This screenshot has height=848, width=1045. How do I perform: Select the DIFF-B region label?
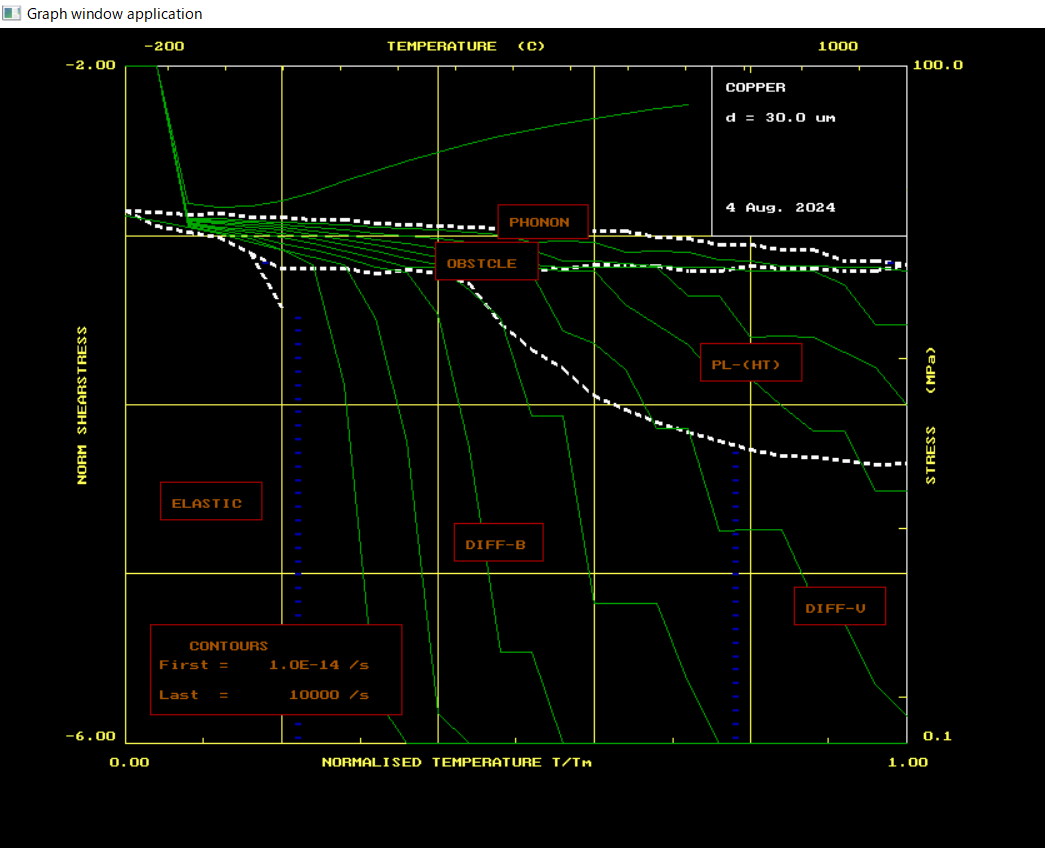pyautogui.click(x=499, y=543)
